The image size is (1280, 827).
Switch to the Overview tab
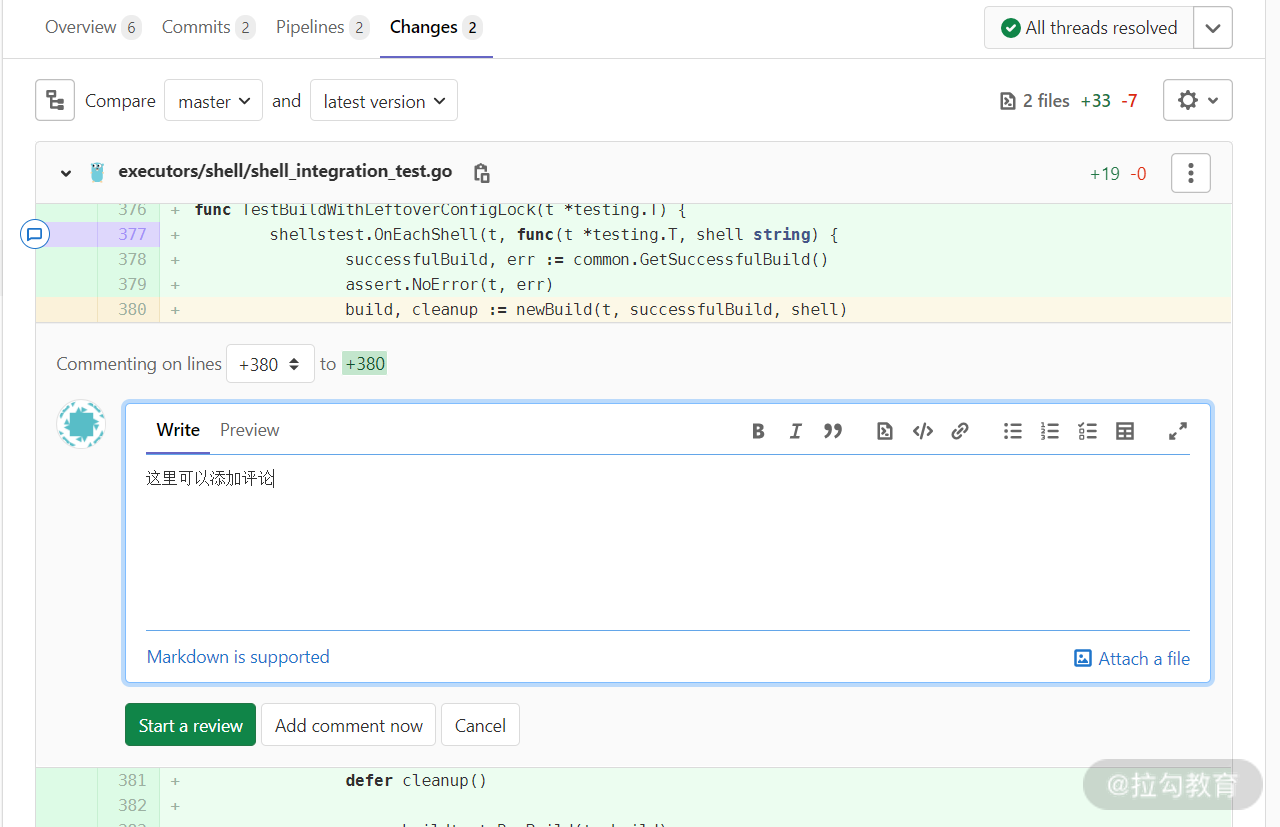coord(92,27)
